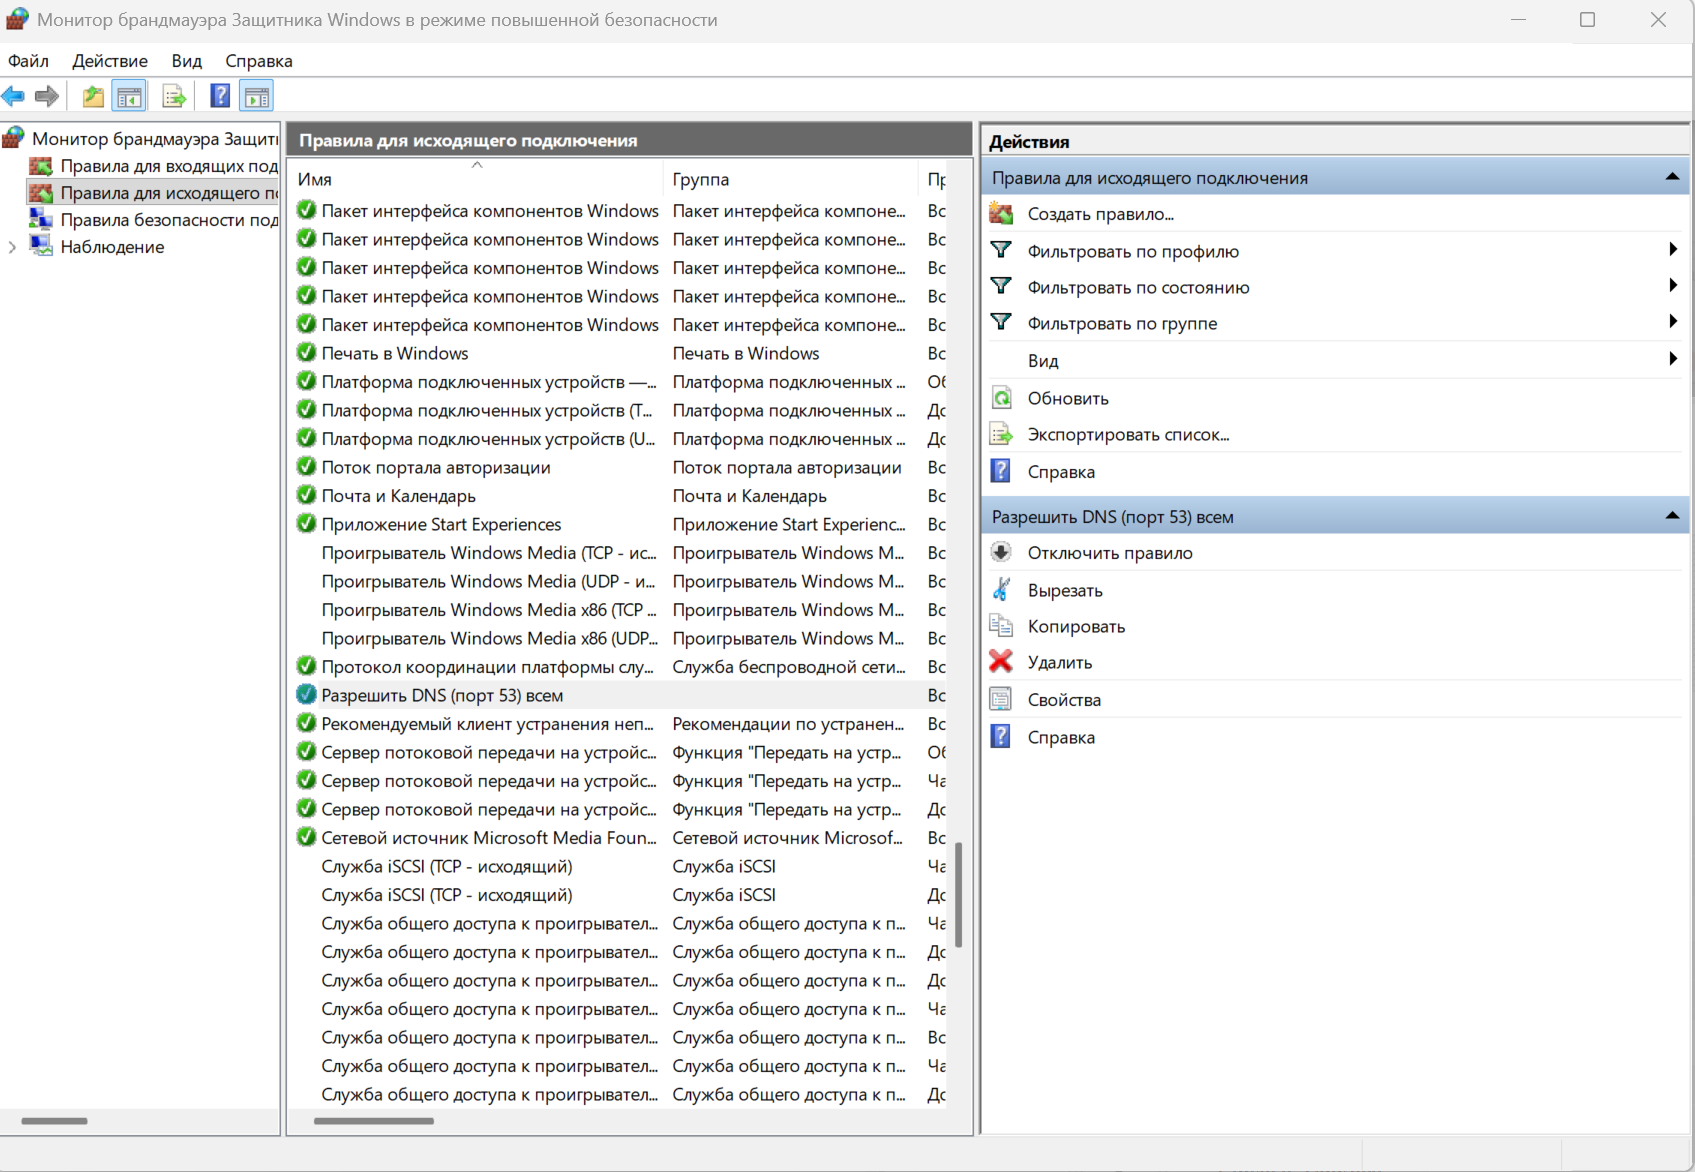
Task: Collapse the Разрешить DNS (порт 53) всем actions section
Action: click(x=1672, y=516)
